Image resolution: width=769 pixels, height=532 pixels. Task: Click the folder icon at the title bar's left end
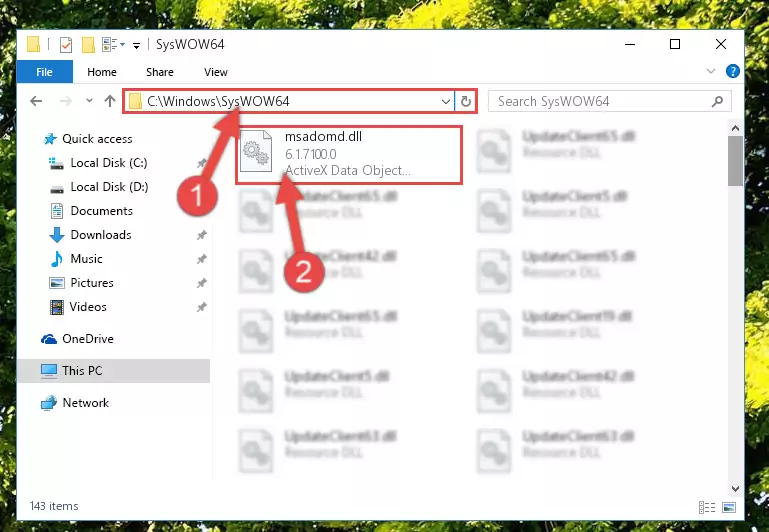point(33,44)
